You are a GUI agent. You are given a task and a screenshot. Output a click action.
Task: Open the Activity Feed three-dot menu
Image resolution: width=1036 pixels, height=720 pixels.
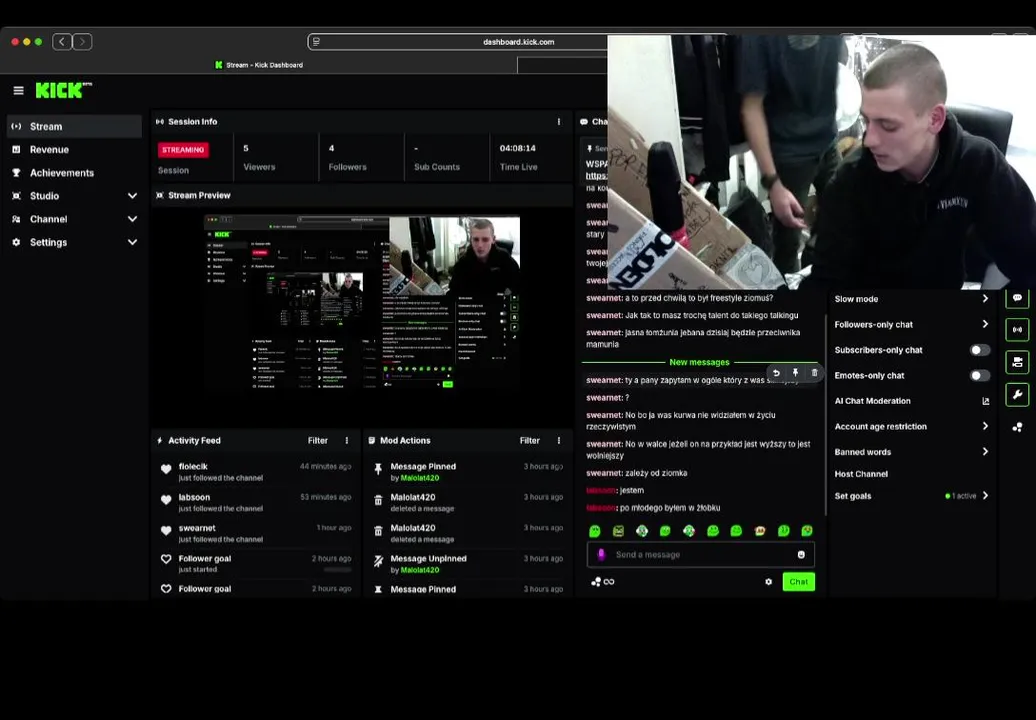(x=347, y=441)
